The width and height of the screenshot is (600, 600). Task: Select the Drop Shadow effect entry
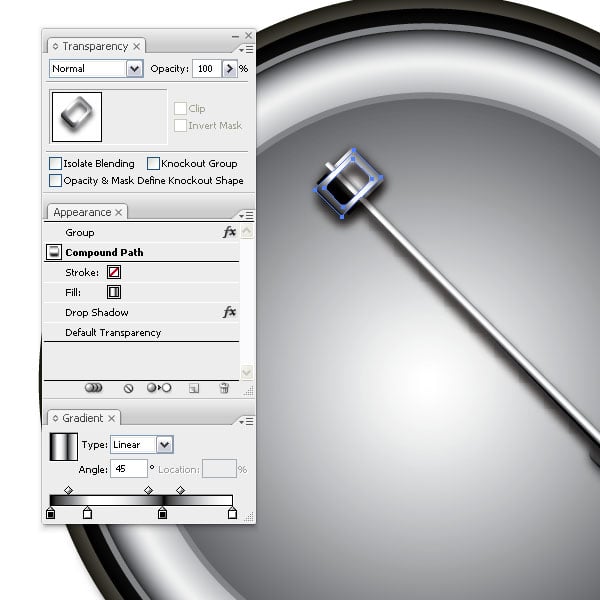[x=97, y=312]
